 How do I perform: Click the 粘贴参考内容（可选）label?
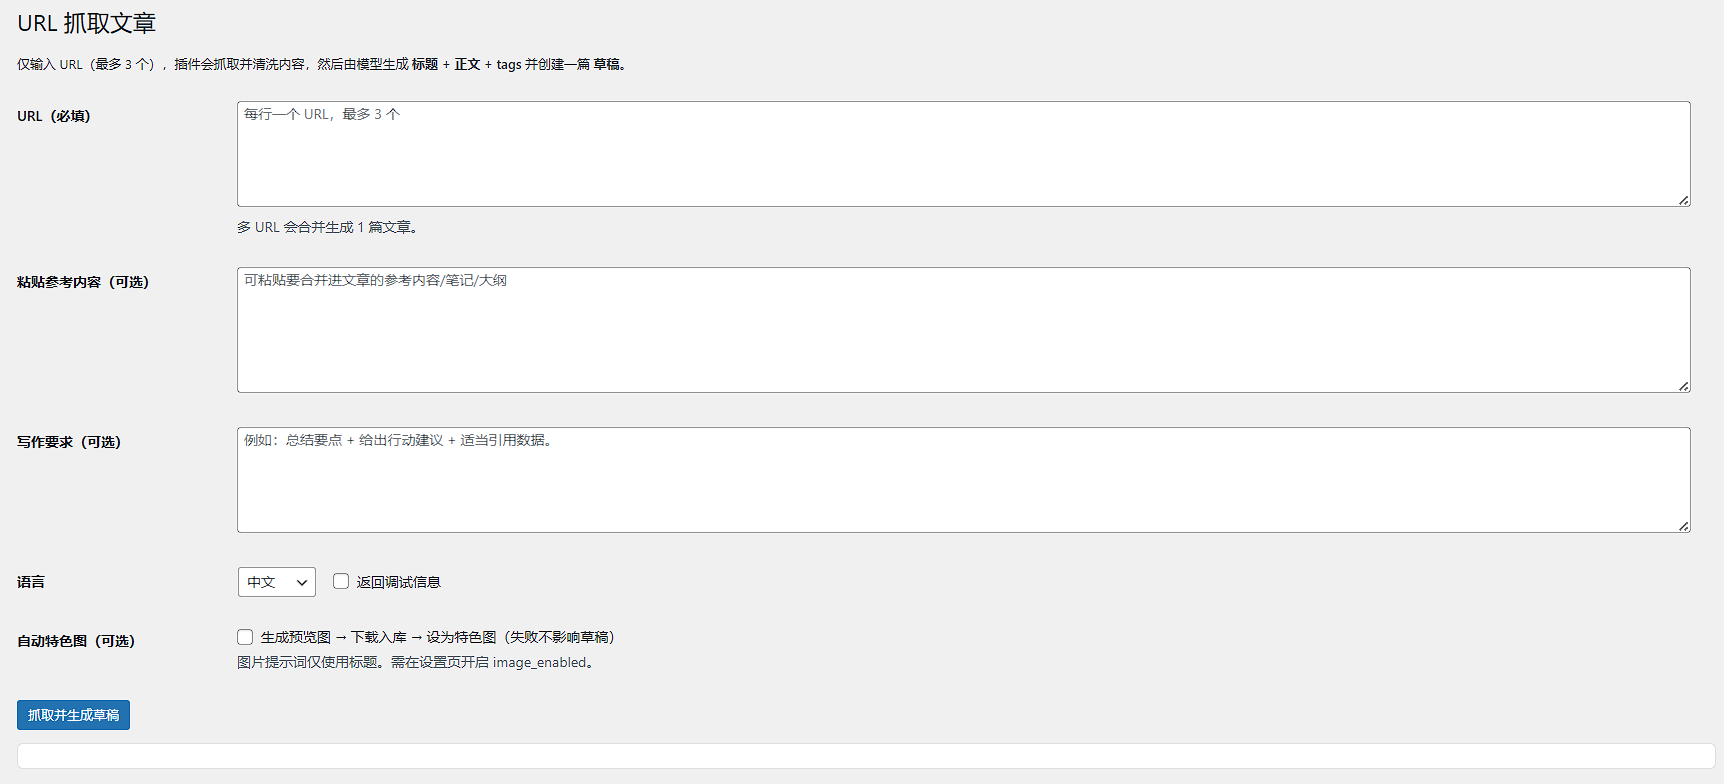[x=83, y=282]
